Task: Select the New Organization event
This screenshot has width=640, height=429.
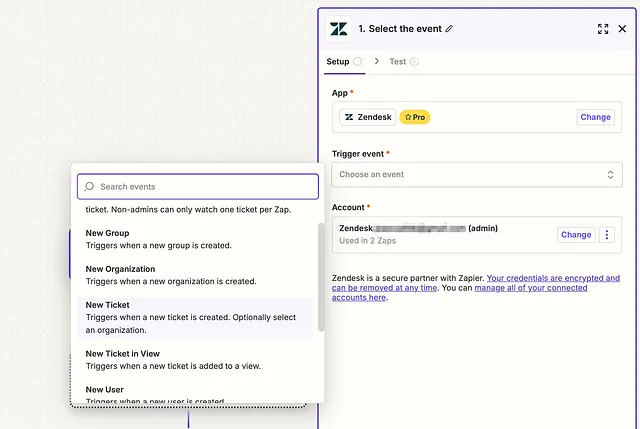Action: (x=195, y=275)
